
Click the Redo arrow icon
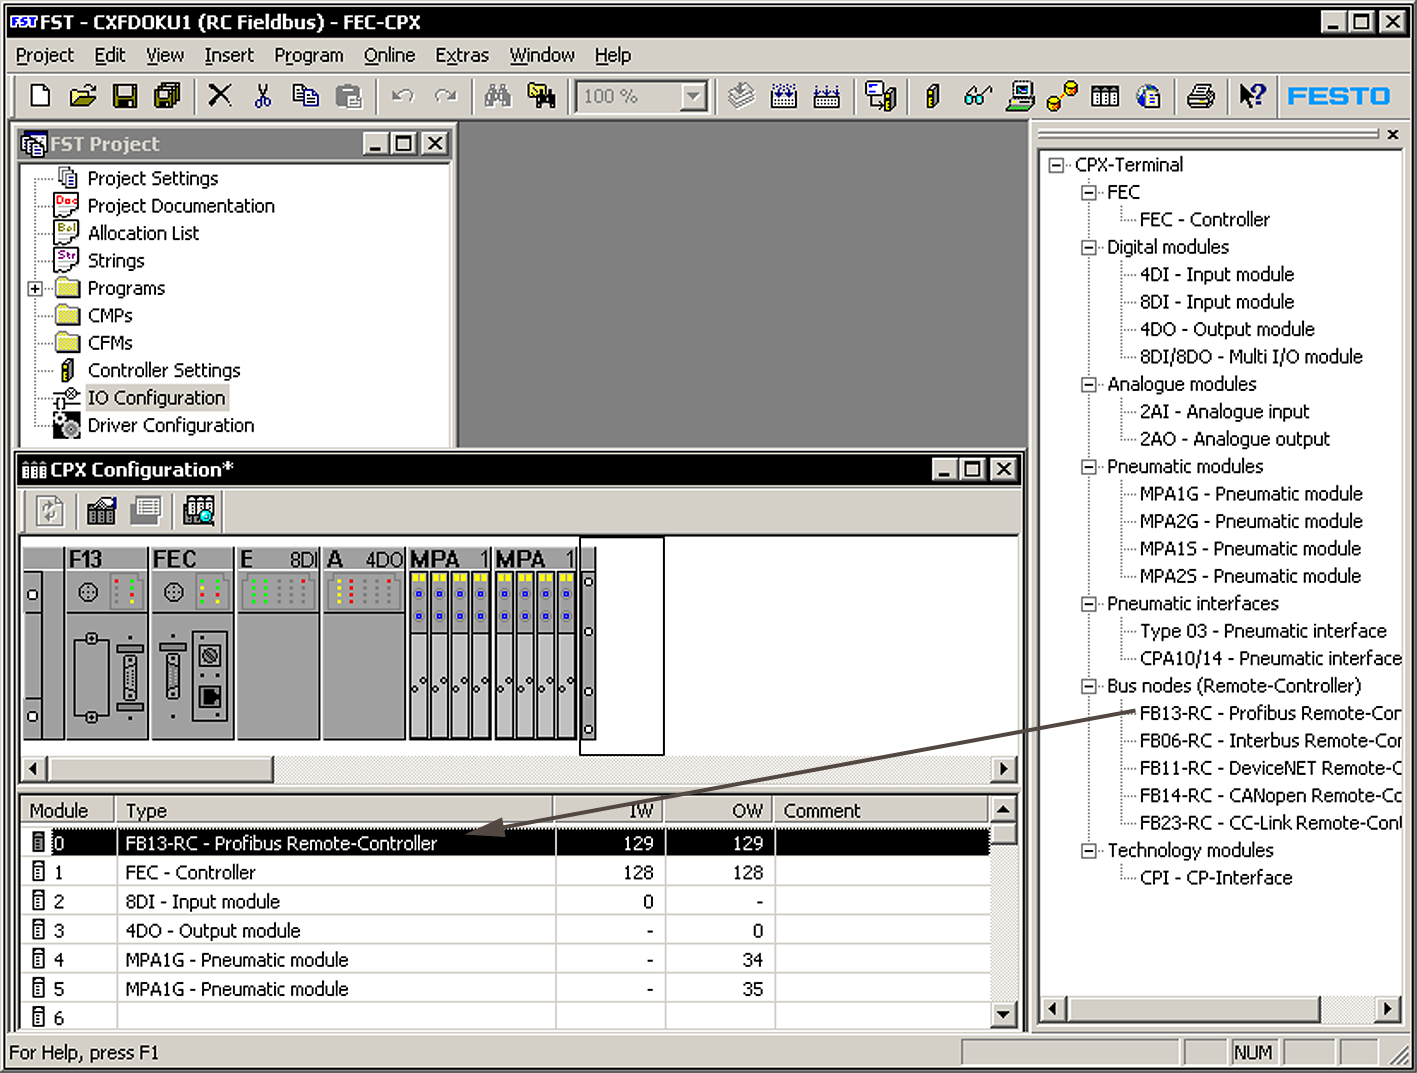tap(446, 96)
